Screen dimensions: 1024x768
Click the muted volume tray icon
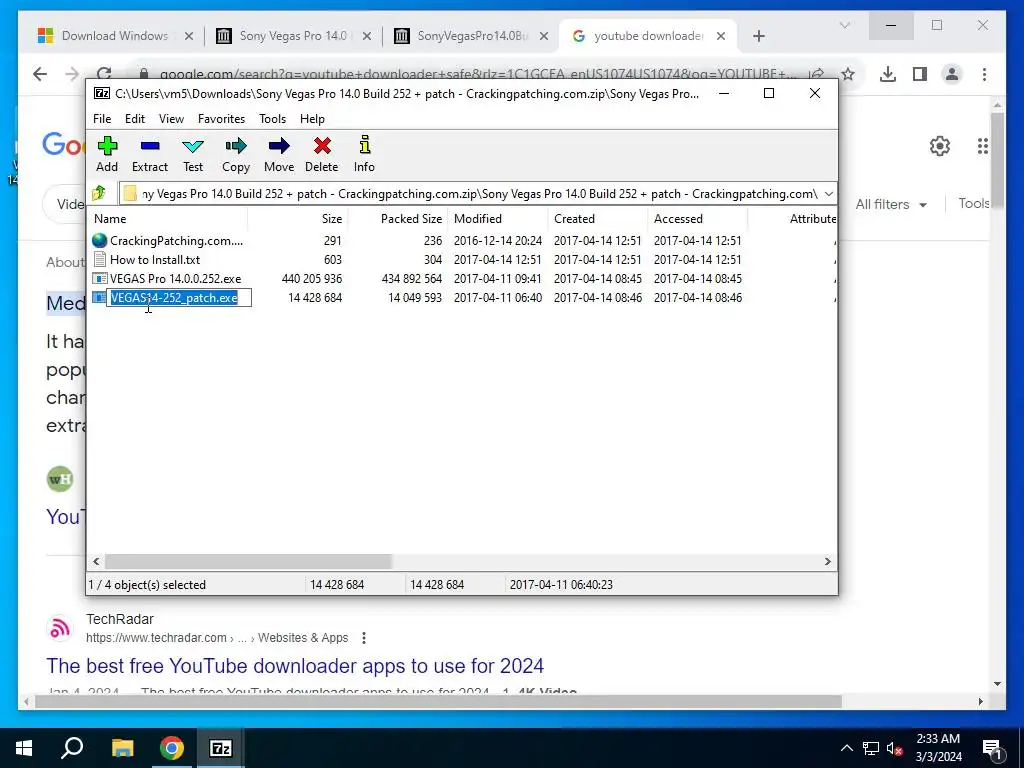click(x=895, y=748)
